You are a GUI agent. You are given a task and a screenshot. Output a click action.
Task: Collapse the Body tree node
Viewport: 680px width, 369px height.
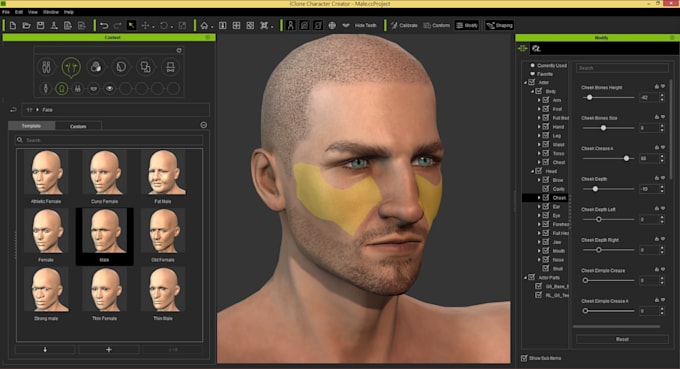point(532,91)
